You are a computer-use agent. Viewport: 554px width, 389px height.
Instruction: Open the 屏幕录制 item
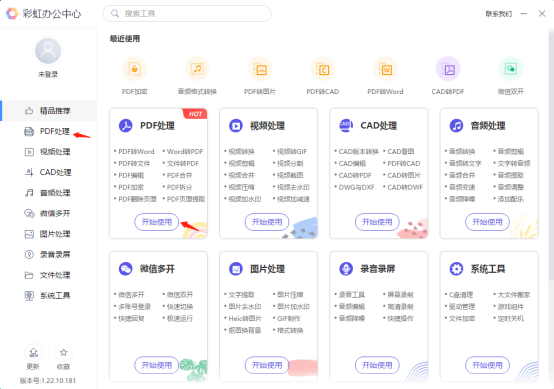[x=400, y=295]
